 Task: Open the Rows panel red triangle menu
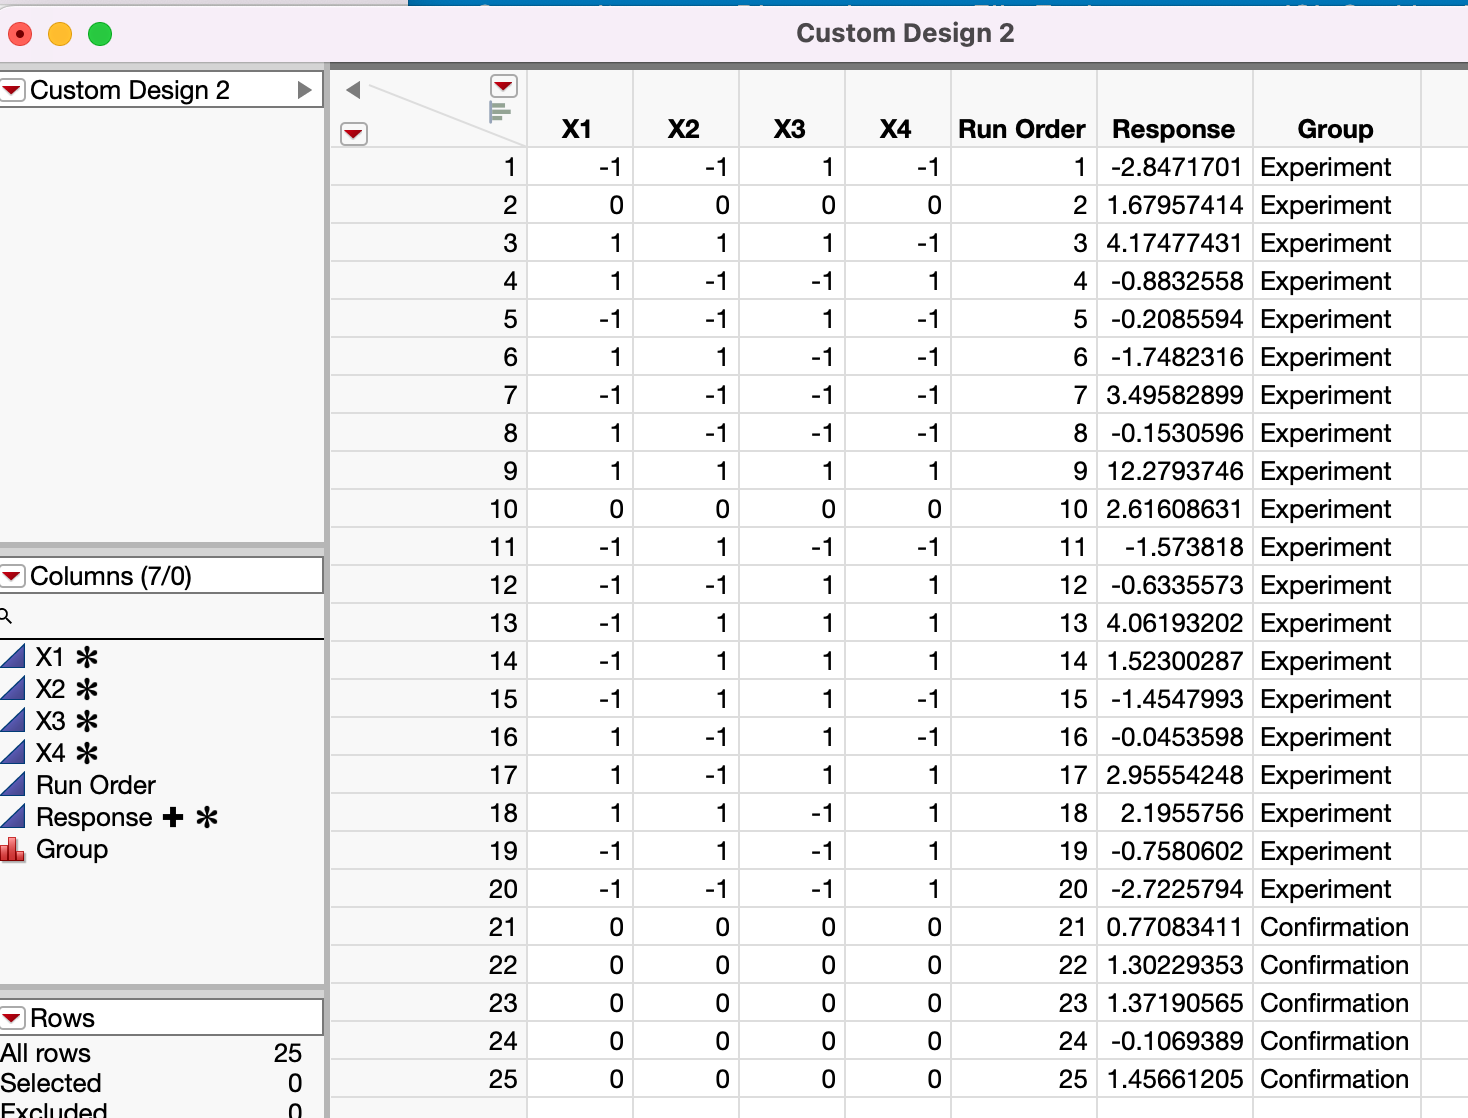[12, 1017]
